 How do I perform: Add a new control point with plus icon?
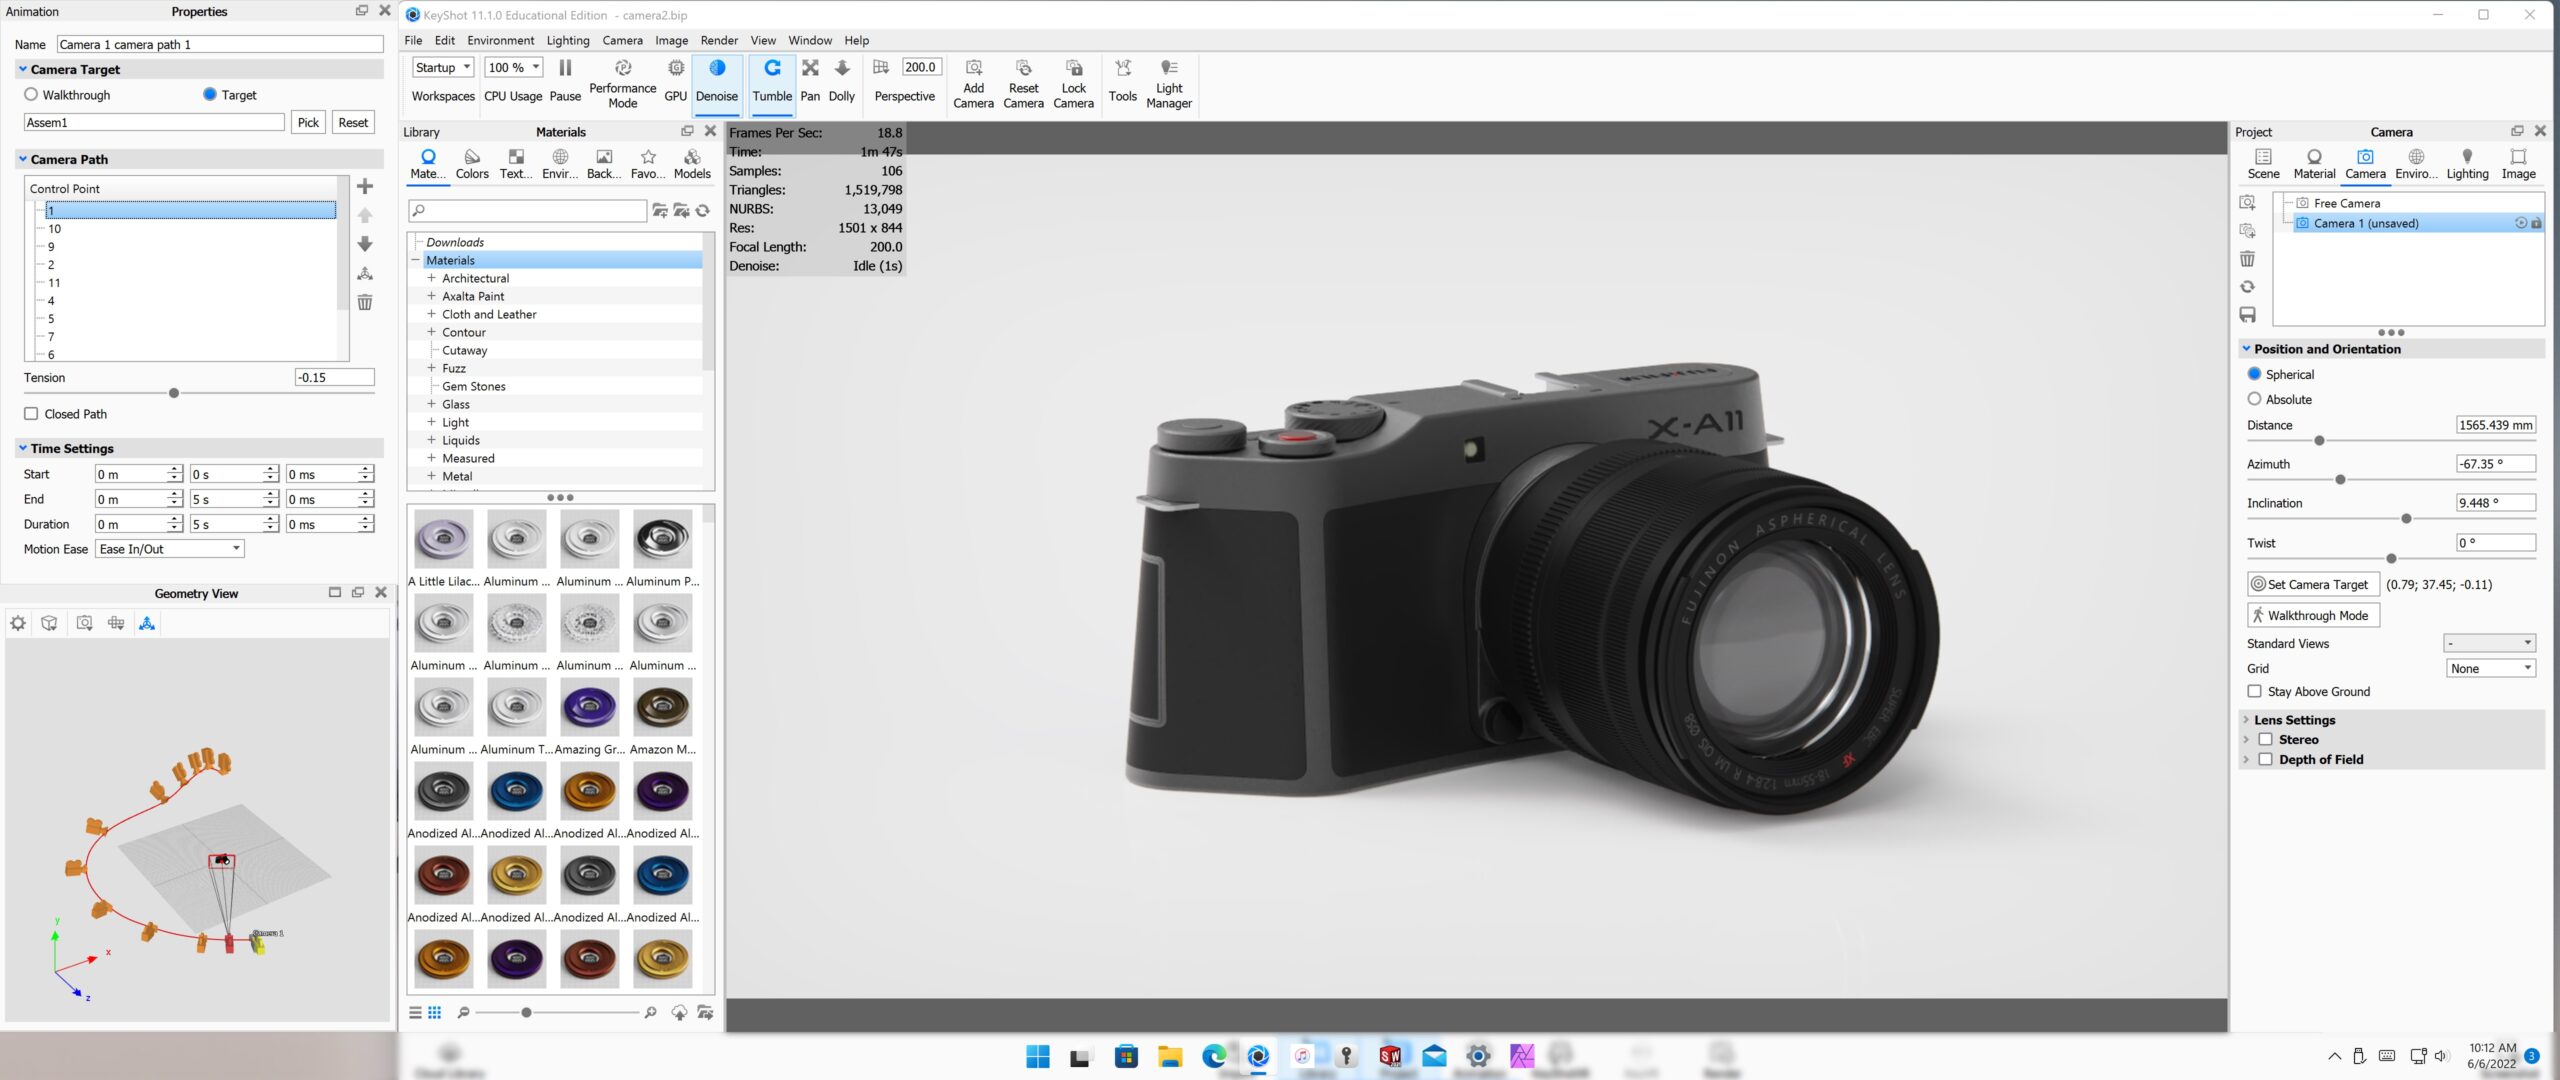click(365, 187)
